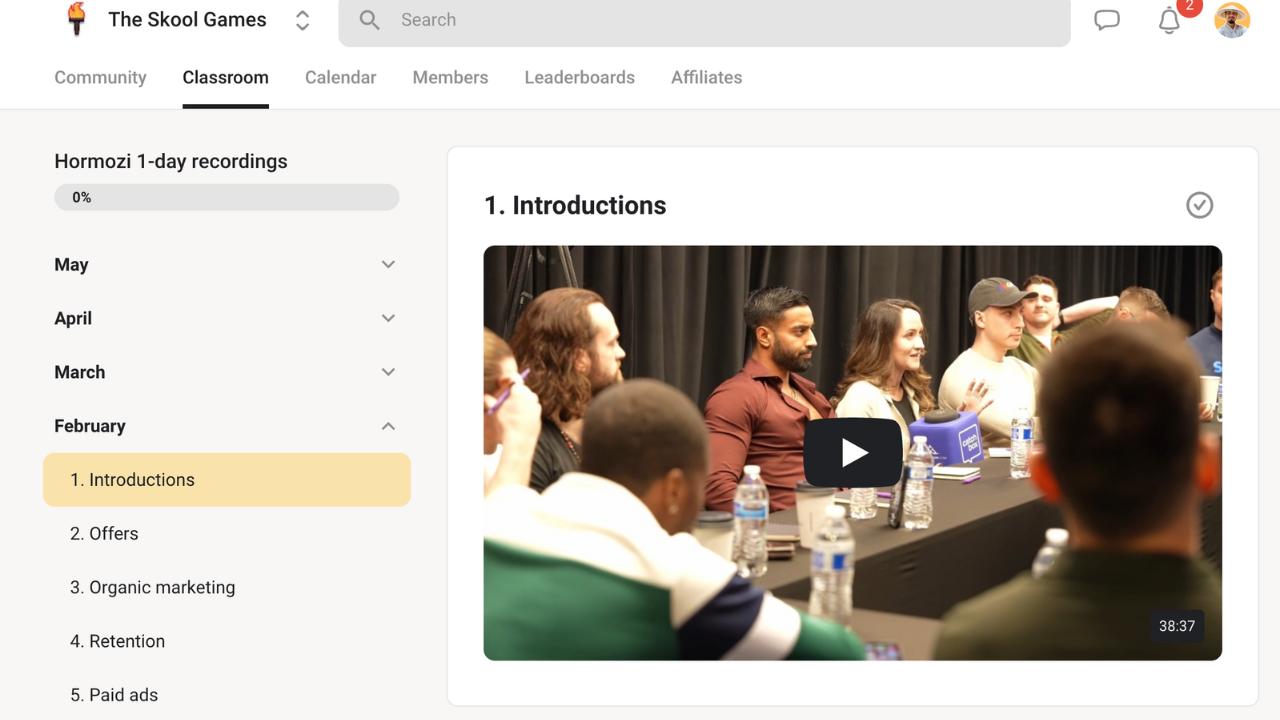
Task: View the Leaderboards tab
Action: pos(579,78)
